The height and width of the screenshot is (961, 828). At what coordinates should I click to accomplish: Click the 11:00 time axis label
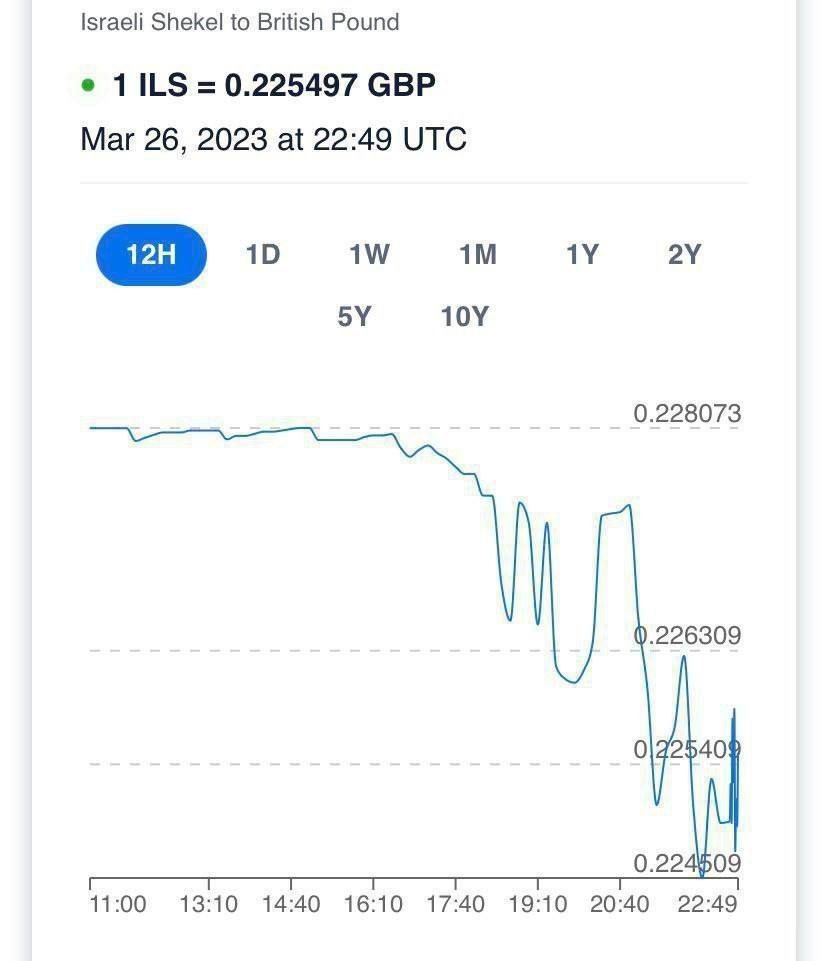click(x=117, y=905)
